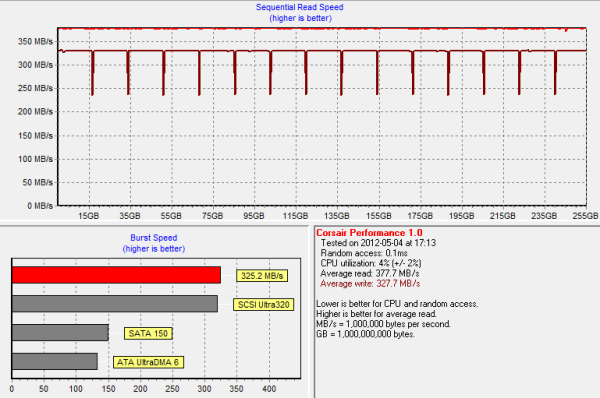Select the gray SCSI Ultra320 bar
This screenshot has width=600, height=398.
[x=115, y=303]
